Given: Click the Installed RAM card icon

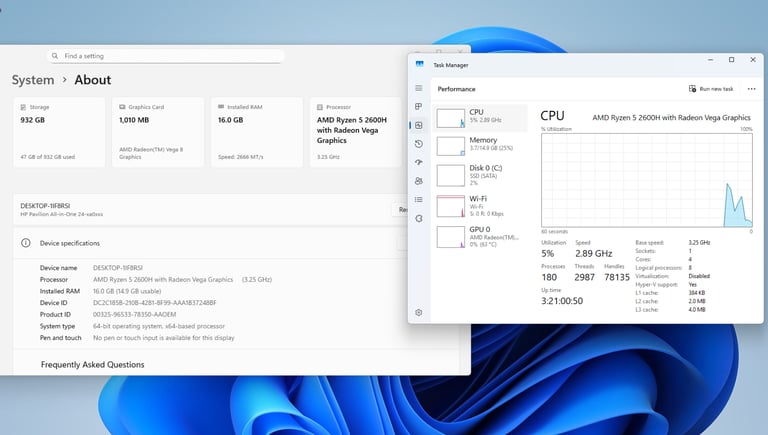Looking at the screenshot, I should click(x=221, y=107).
